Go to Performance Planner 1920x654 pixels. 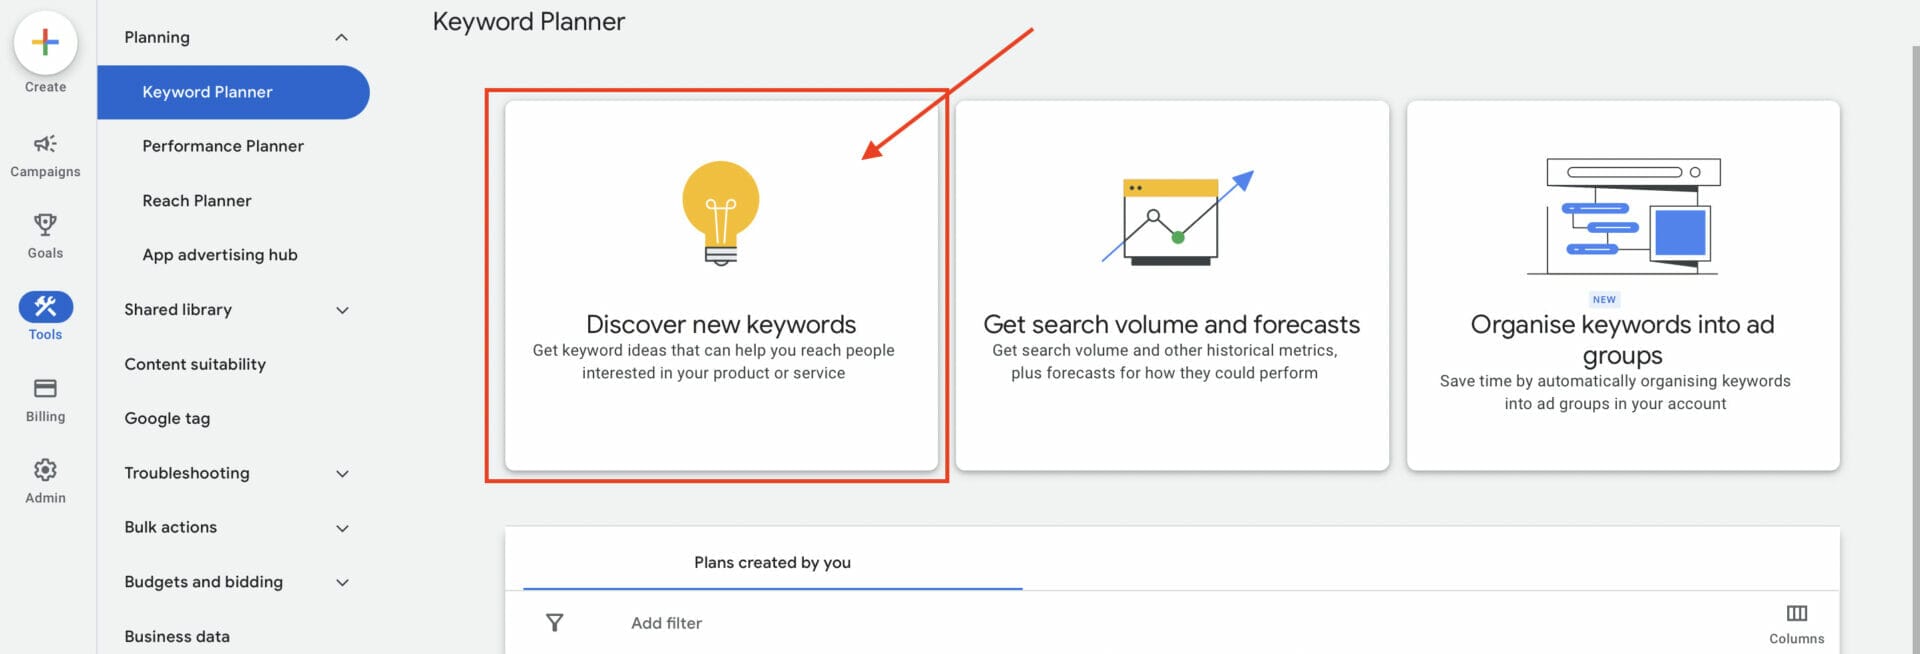point(223,146)
